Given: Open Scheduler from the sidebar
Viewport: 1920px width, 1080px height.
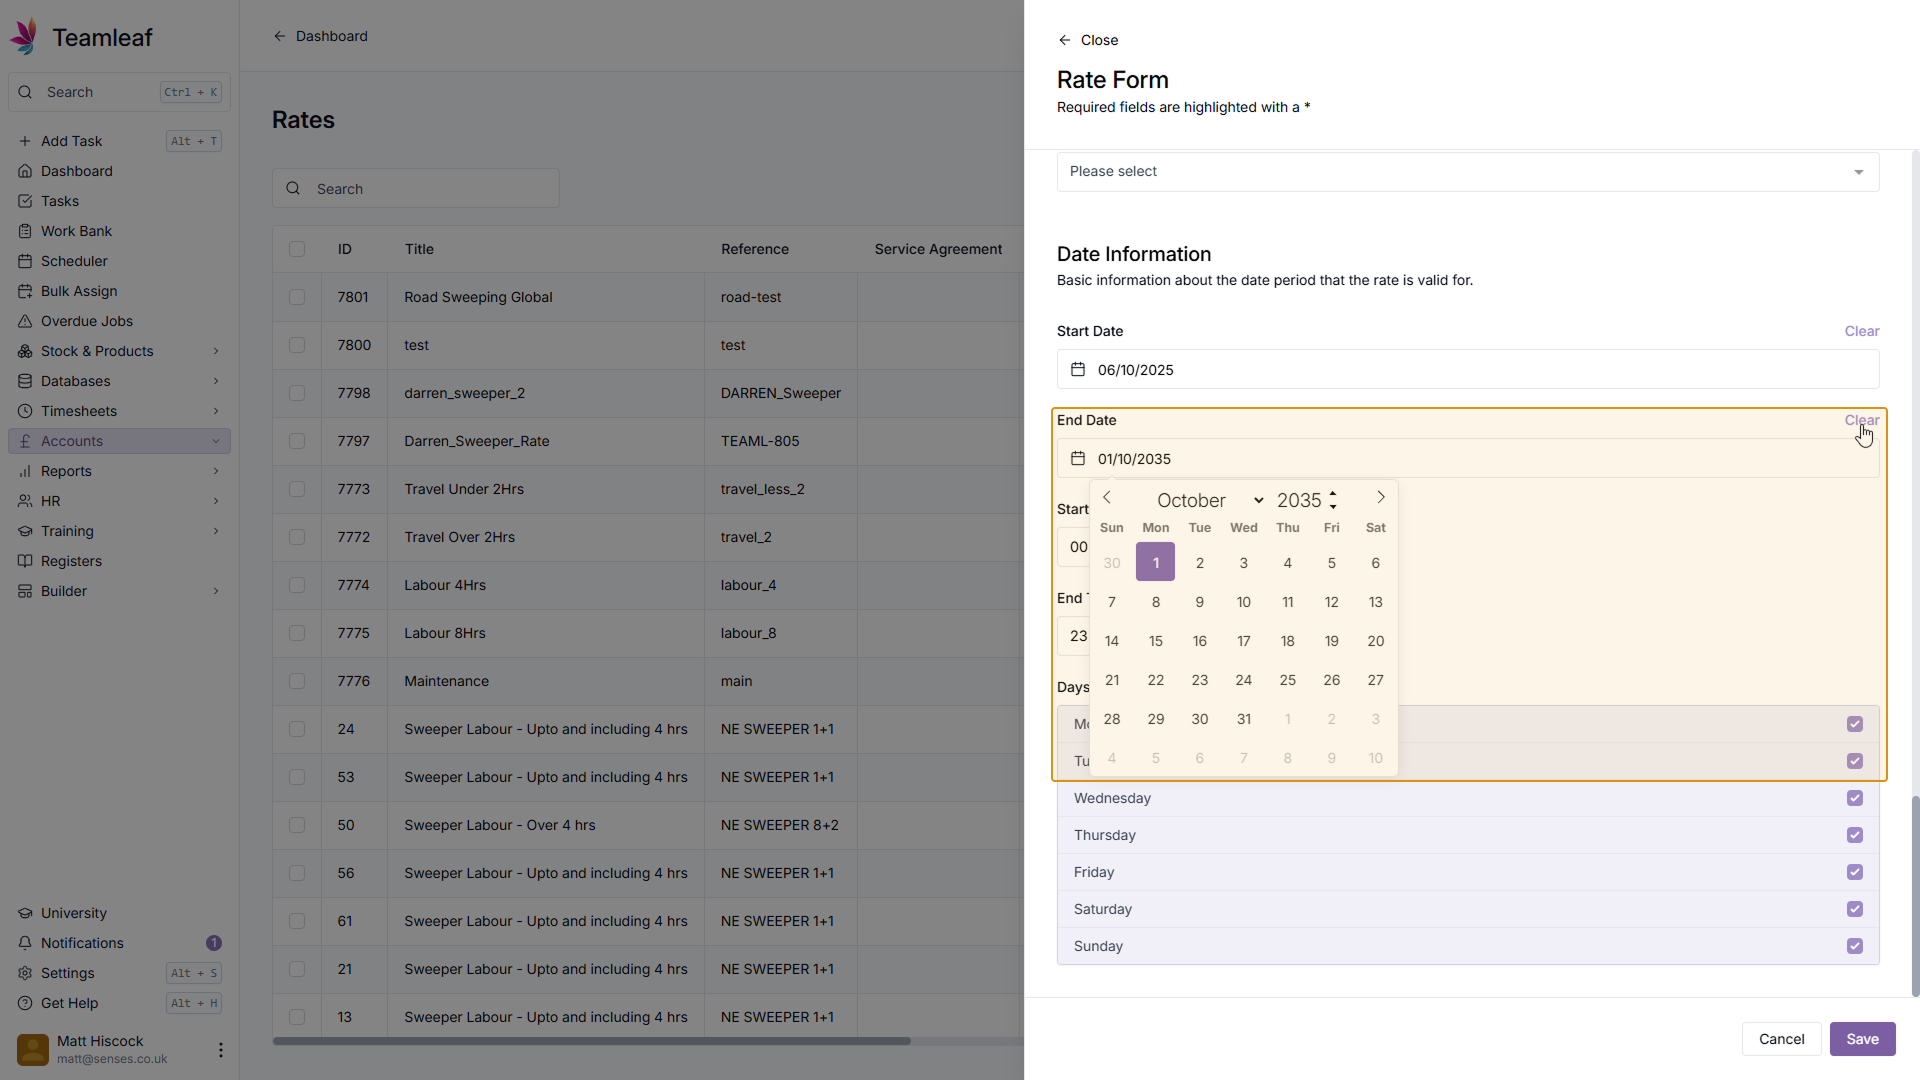Looking at the screenshot, I should pos(74,261).
